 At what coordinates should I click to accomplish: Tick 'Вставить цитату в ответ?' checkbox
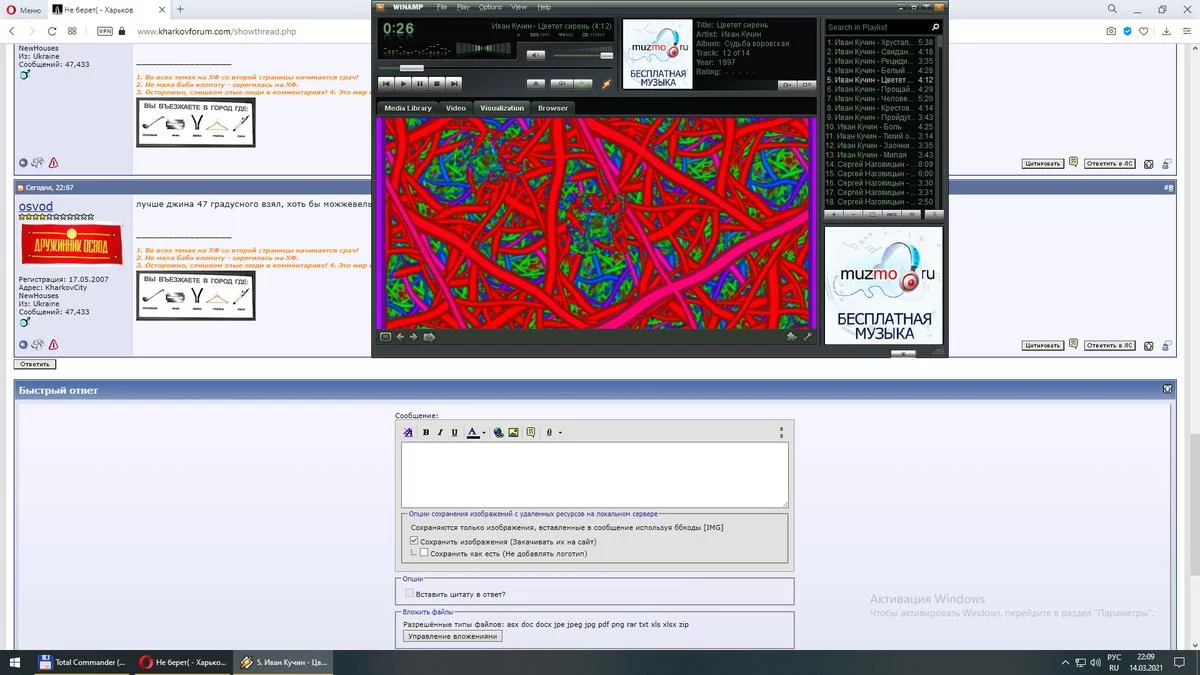[409, 594]
